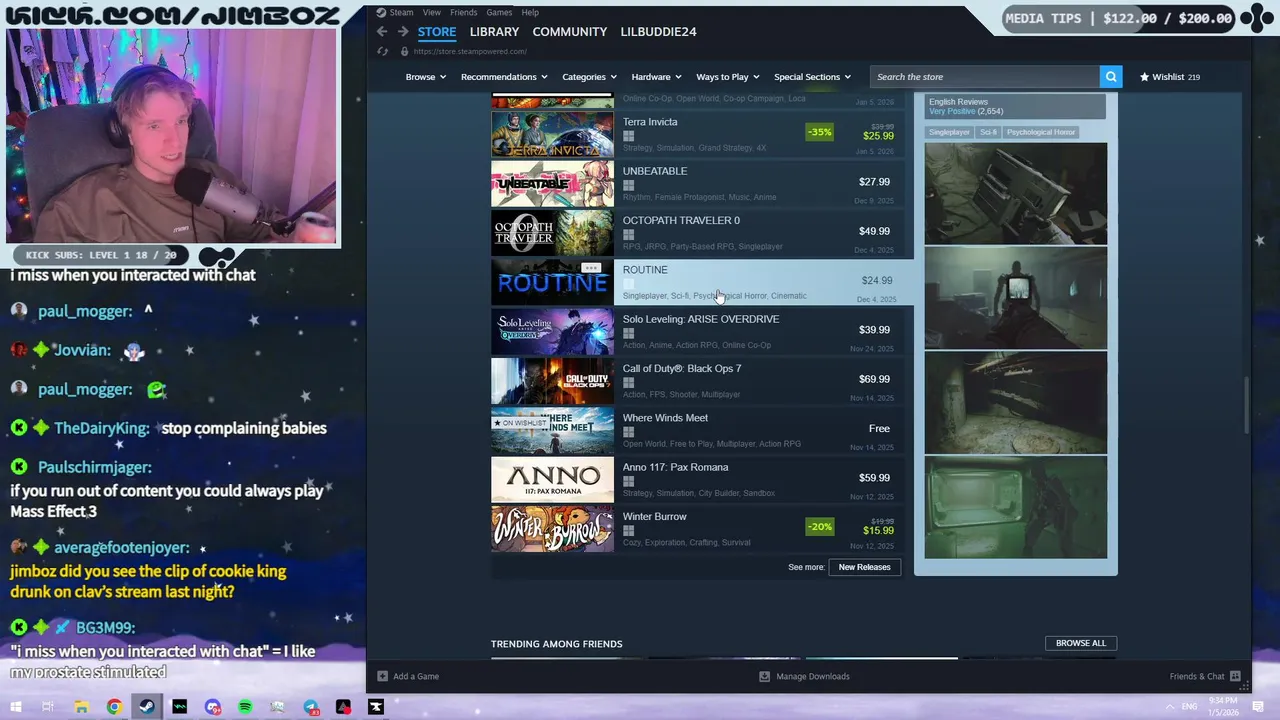Click Windows platform icon under Where Winds Meet
This screenshot has width=1280, height=720.
(628, 432)
